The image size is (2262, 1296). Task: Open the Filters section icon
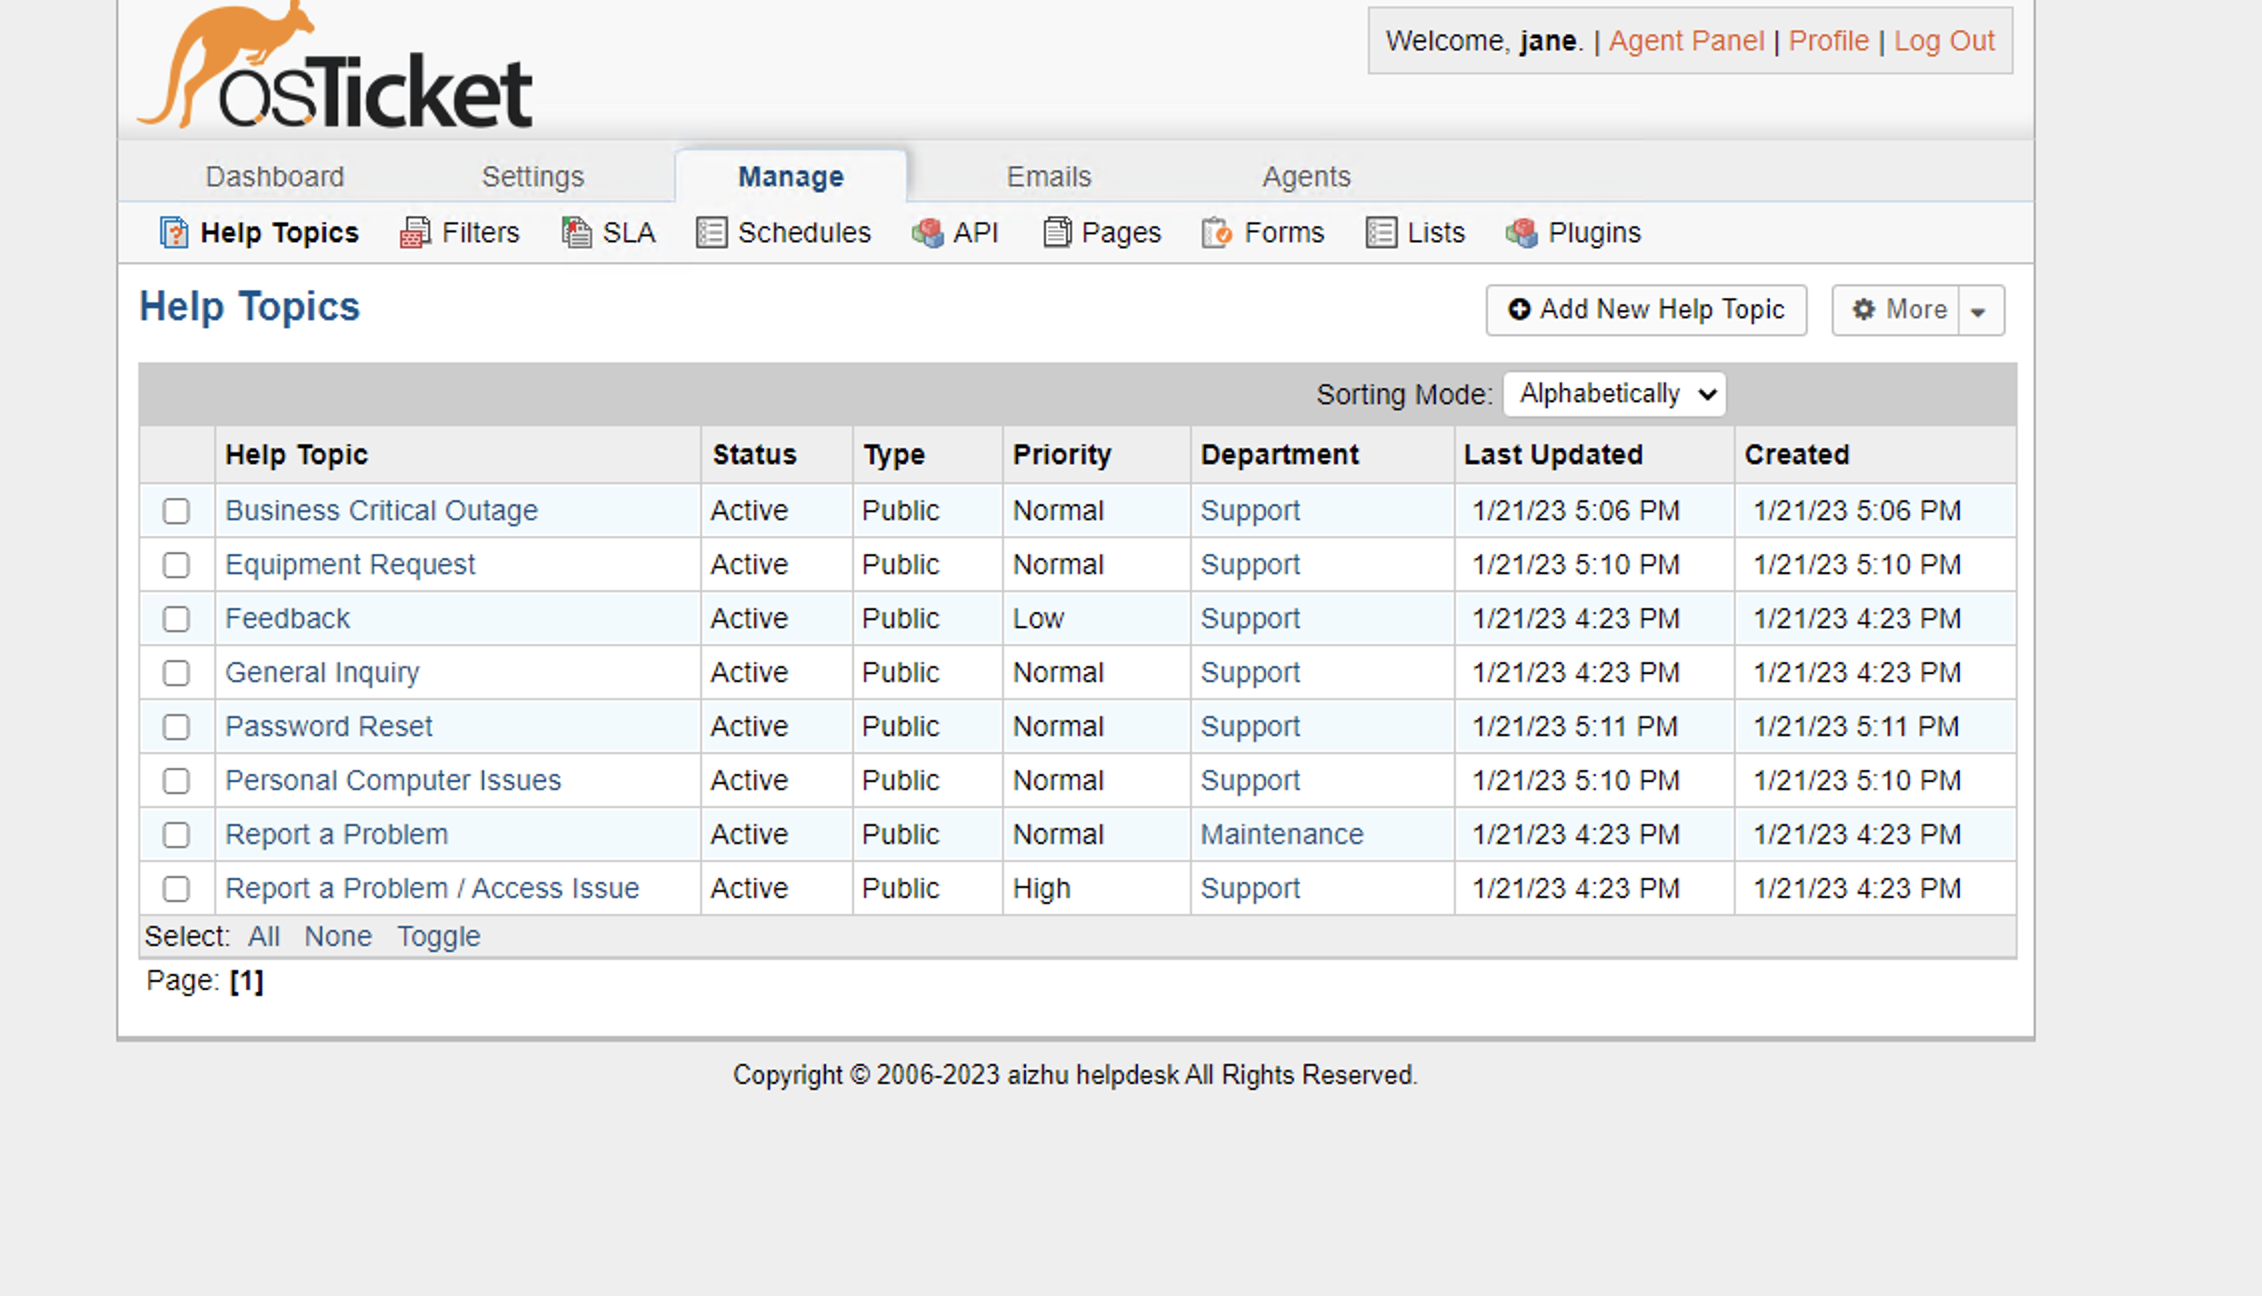pos(414,232)
